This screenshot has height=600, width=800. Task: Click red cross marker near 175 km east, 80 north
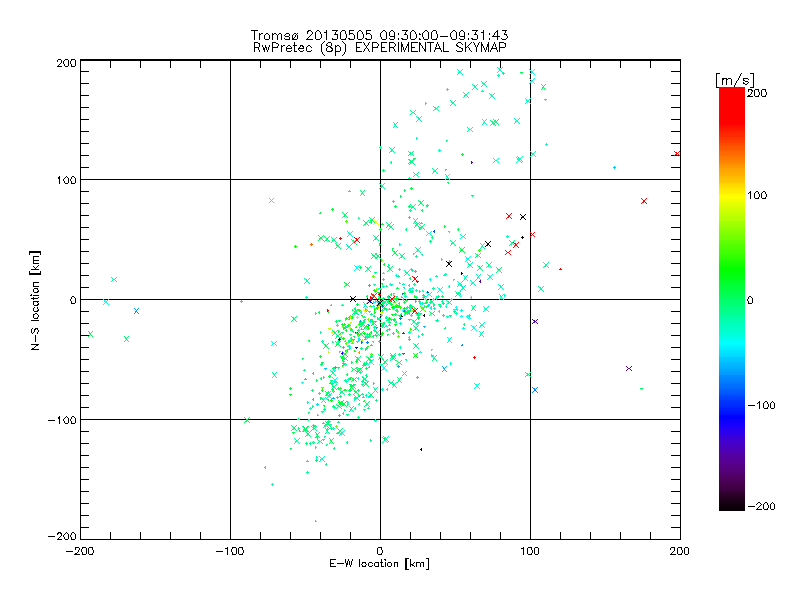[x=644, y=201]
